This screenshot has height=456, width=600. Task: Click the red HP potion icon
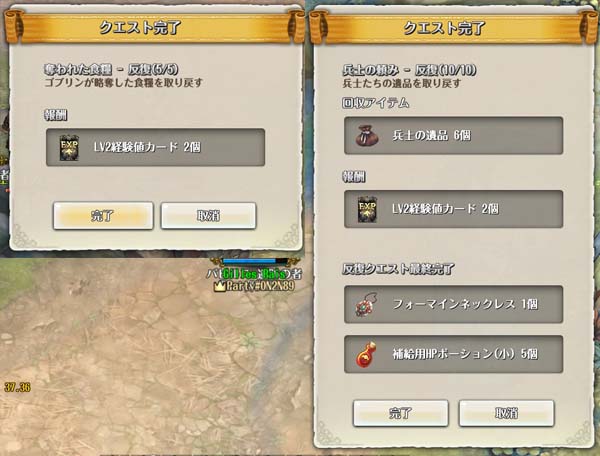tap(366, 355)
